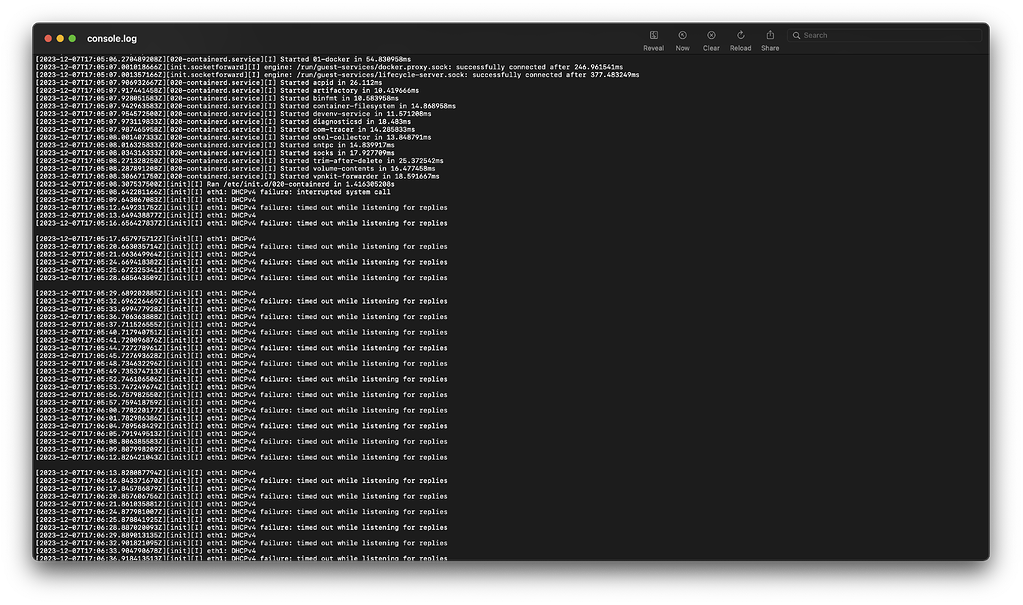
Task: Toggle fullscreen with the green window button
Action: point(70,37)
